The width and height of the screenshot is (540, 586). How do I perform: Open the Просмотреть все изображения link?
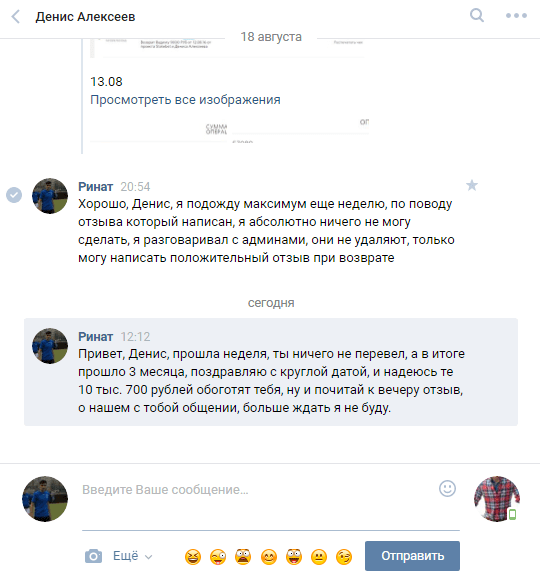185,100
